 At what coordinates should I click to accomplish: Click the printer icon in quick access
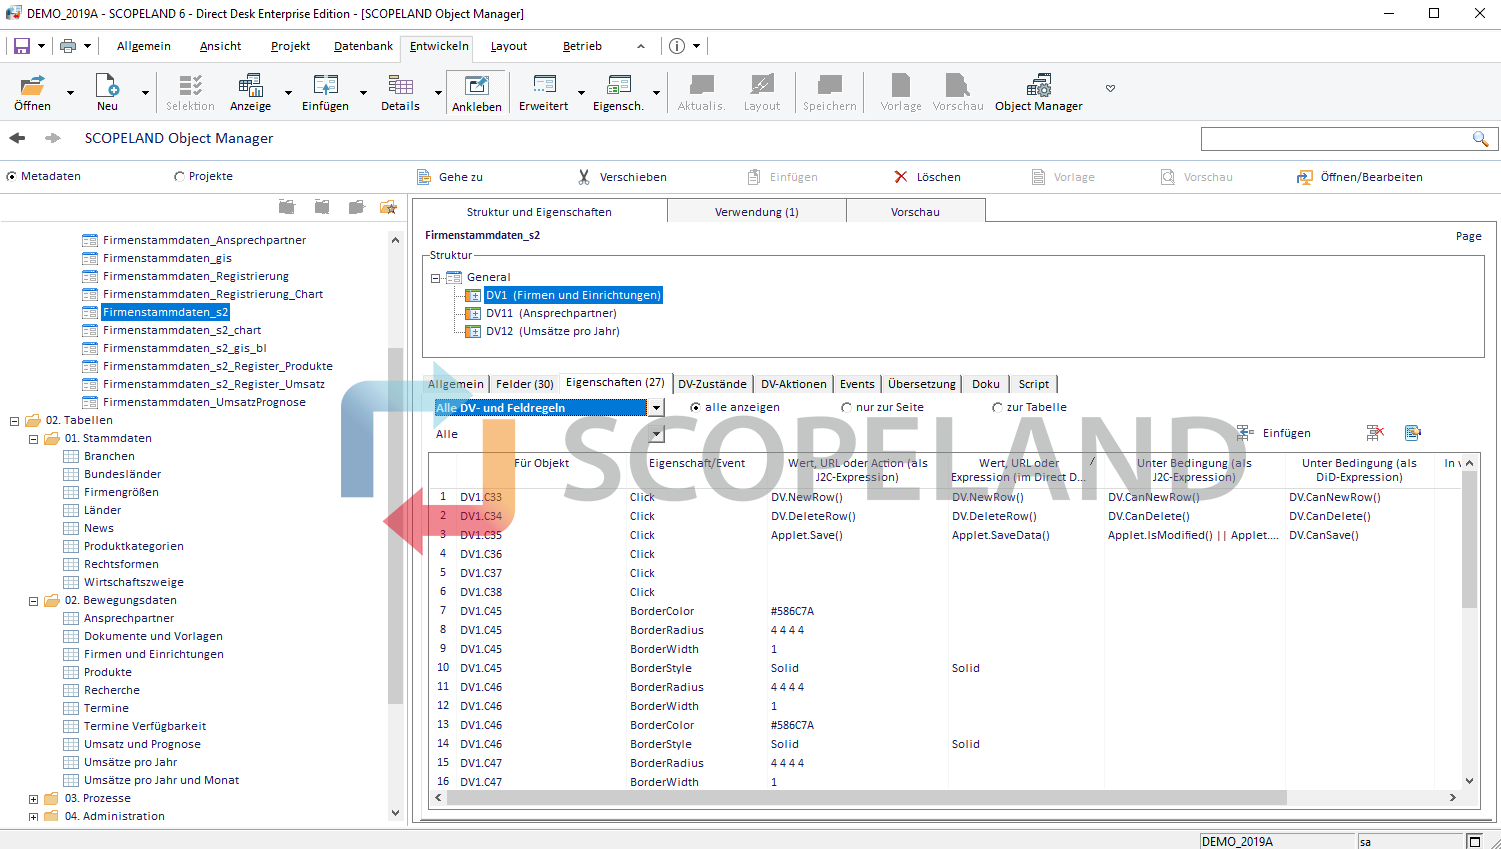pos(68,46)
